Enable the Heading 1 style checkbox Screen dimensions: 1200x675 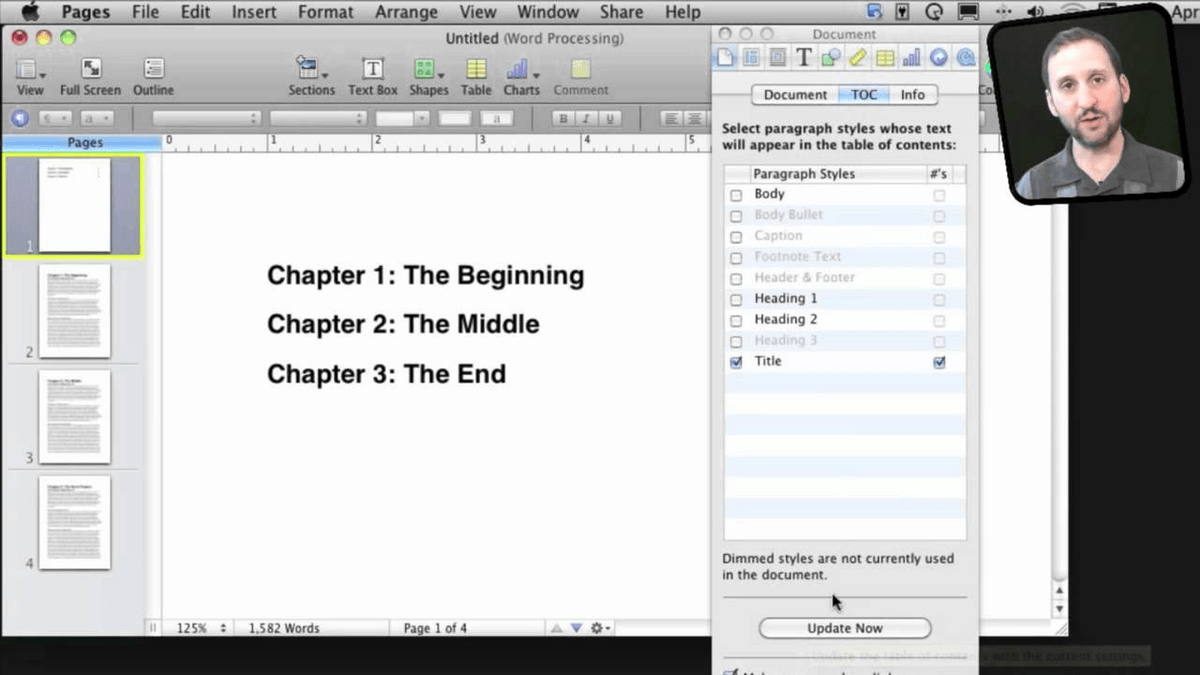[736, 300]
